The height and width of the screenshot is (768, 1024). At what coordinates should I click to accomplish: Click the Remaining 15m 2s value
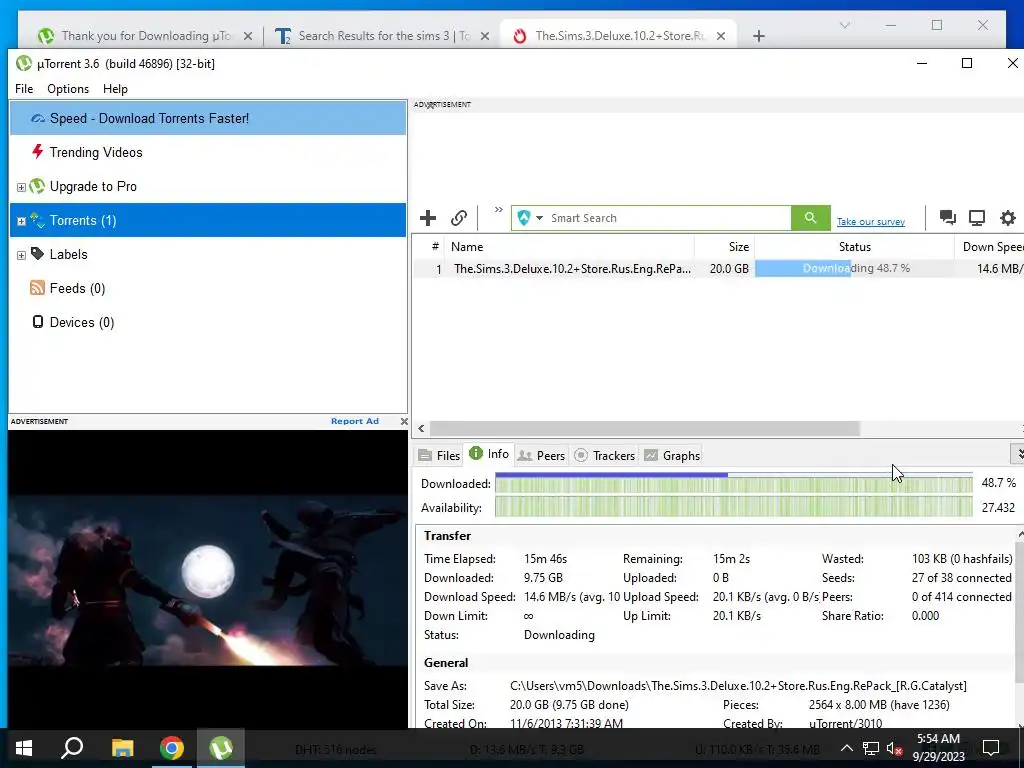click(x=731, y=559)
